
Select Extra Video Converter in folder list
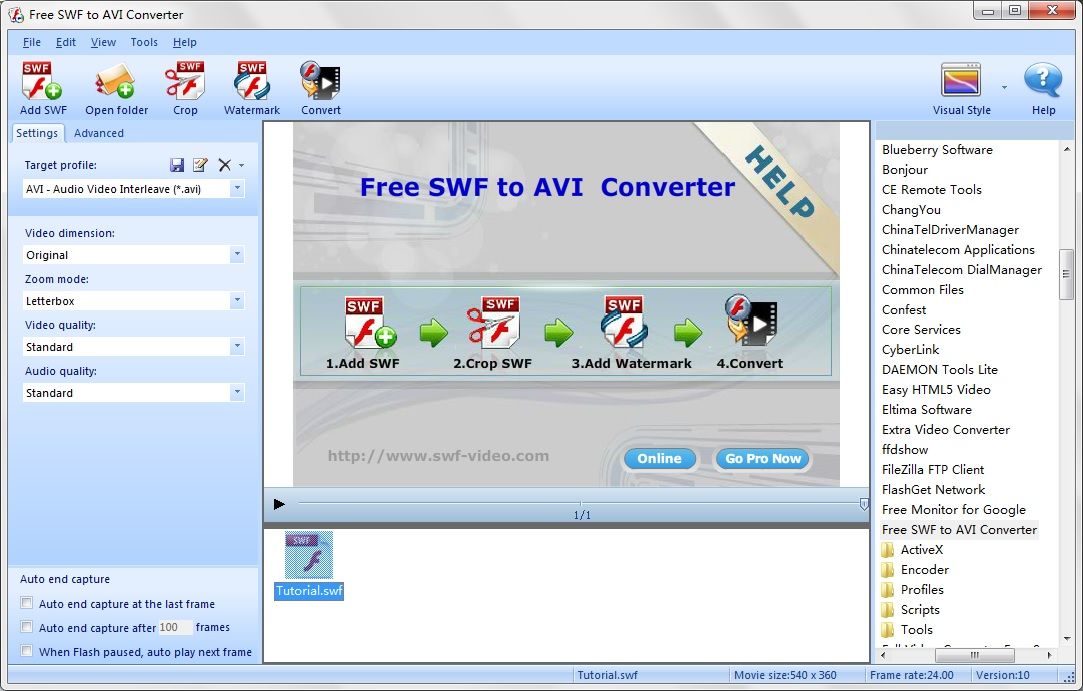[x=946, y=430]
